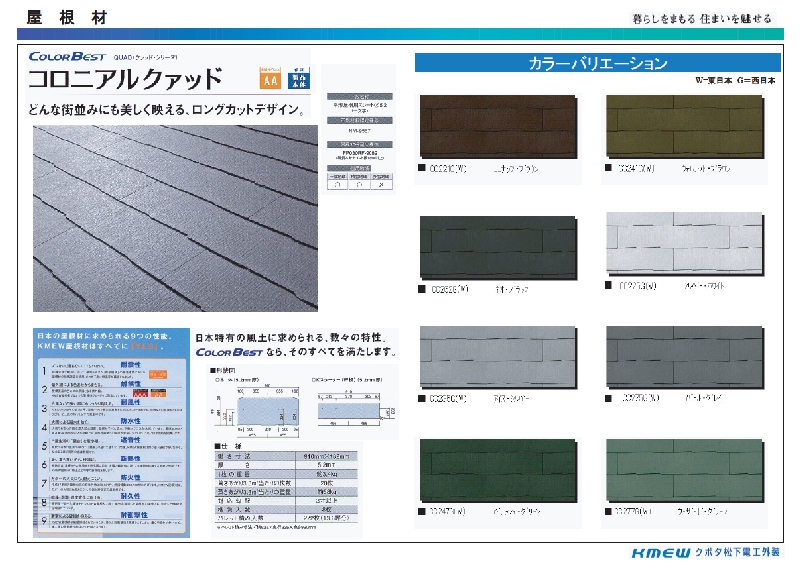Click performance row 1 耐震性

click(x=112, y=370)
